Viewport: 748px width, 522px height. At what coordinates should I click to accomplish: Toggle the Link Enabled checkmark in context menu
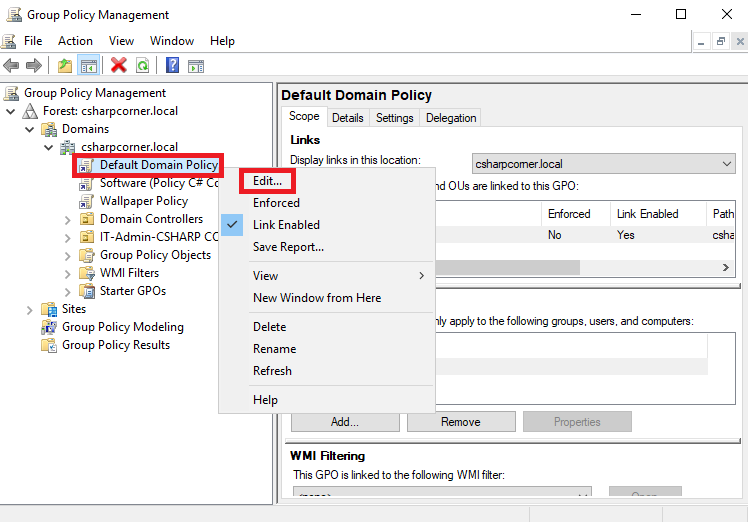[232, 225]
